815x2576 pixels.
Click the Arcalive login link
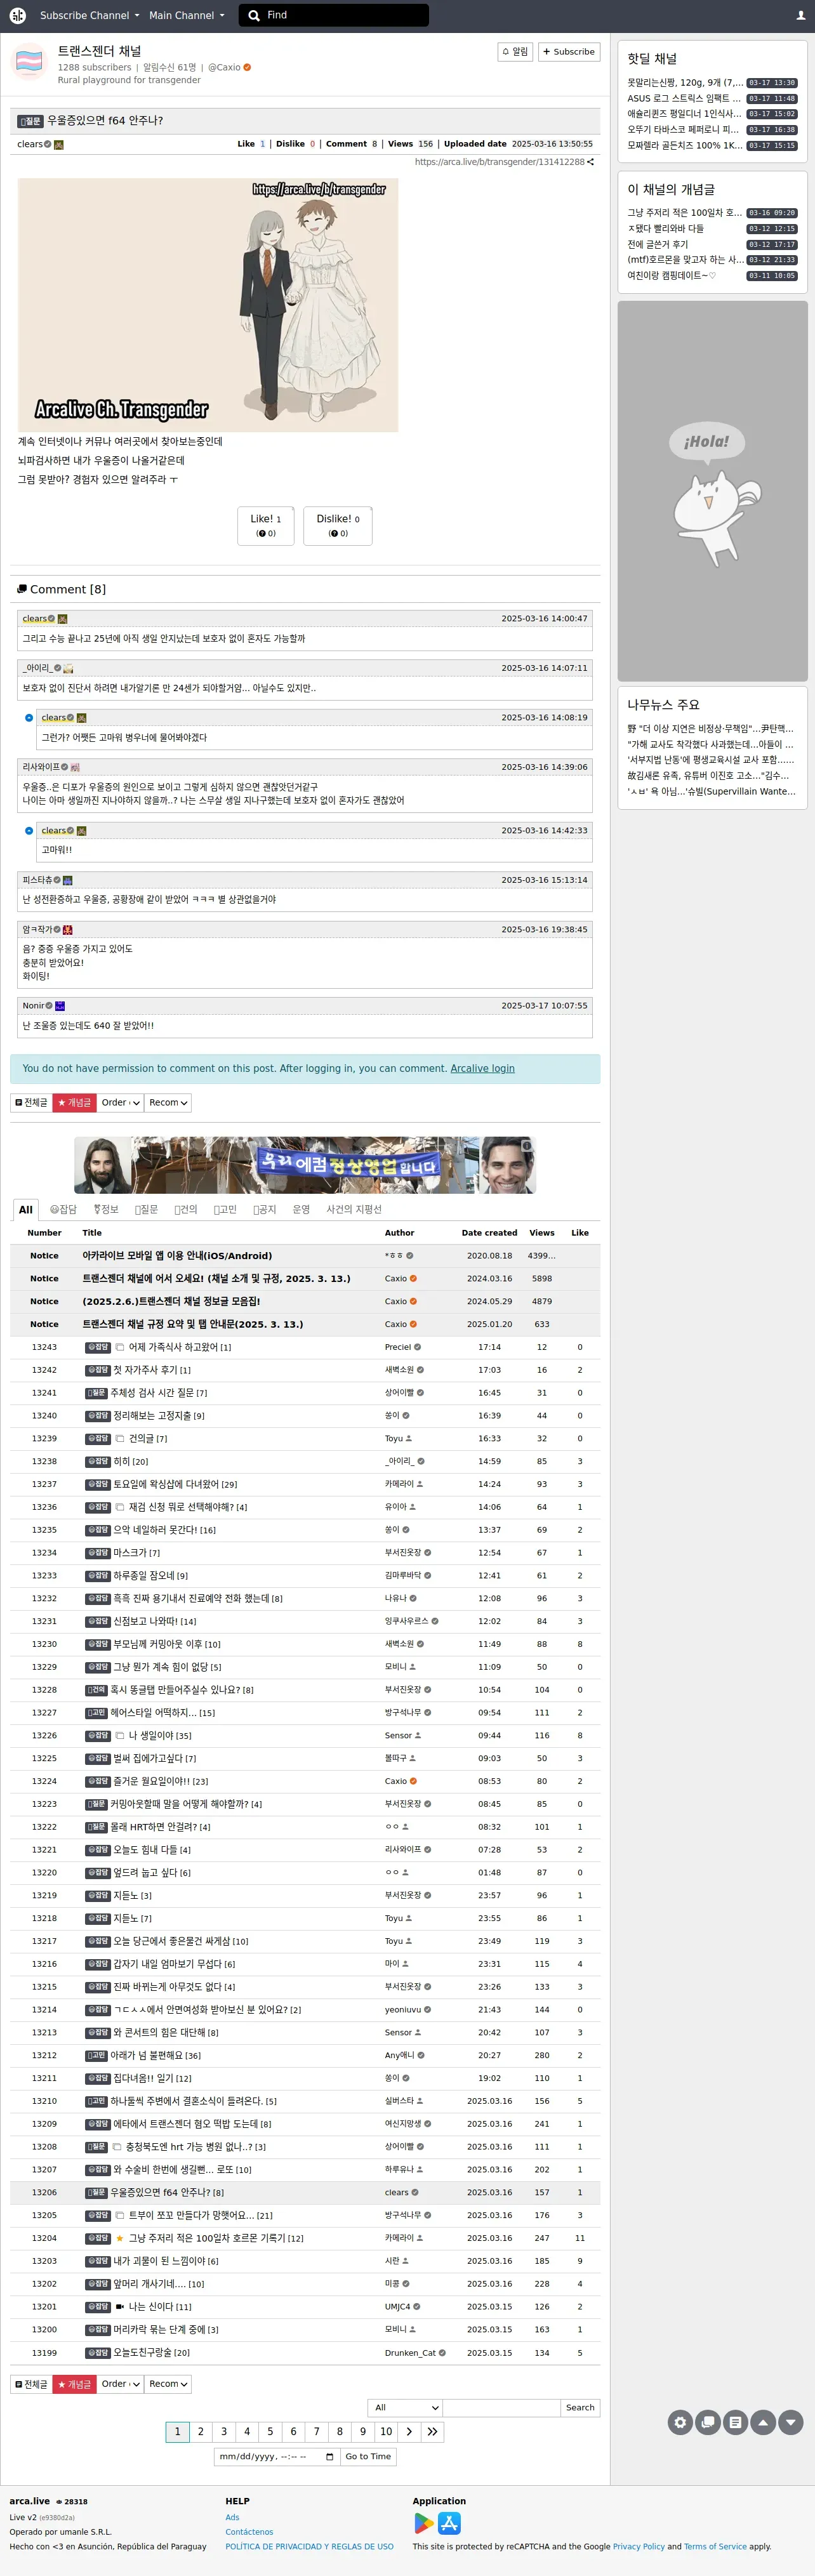click(482, 1068)
